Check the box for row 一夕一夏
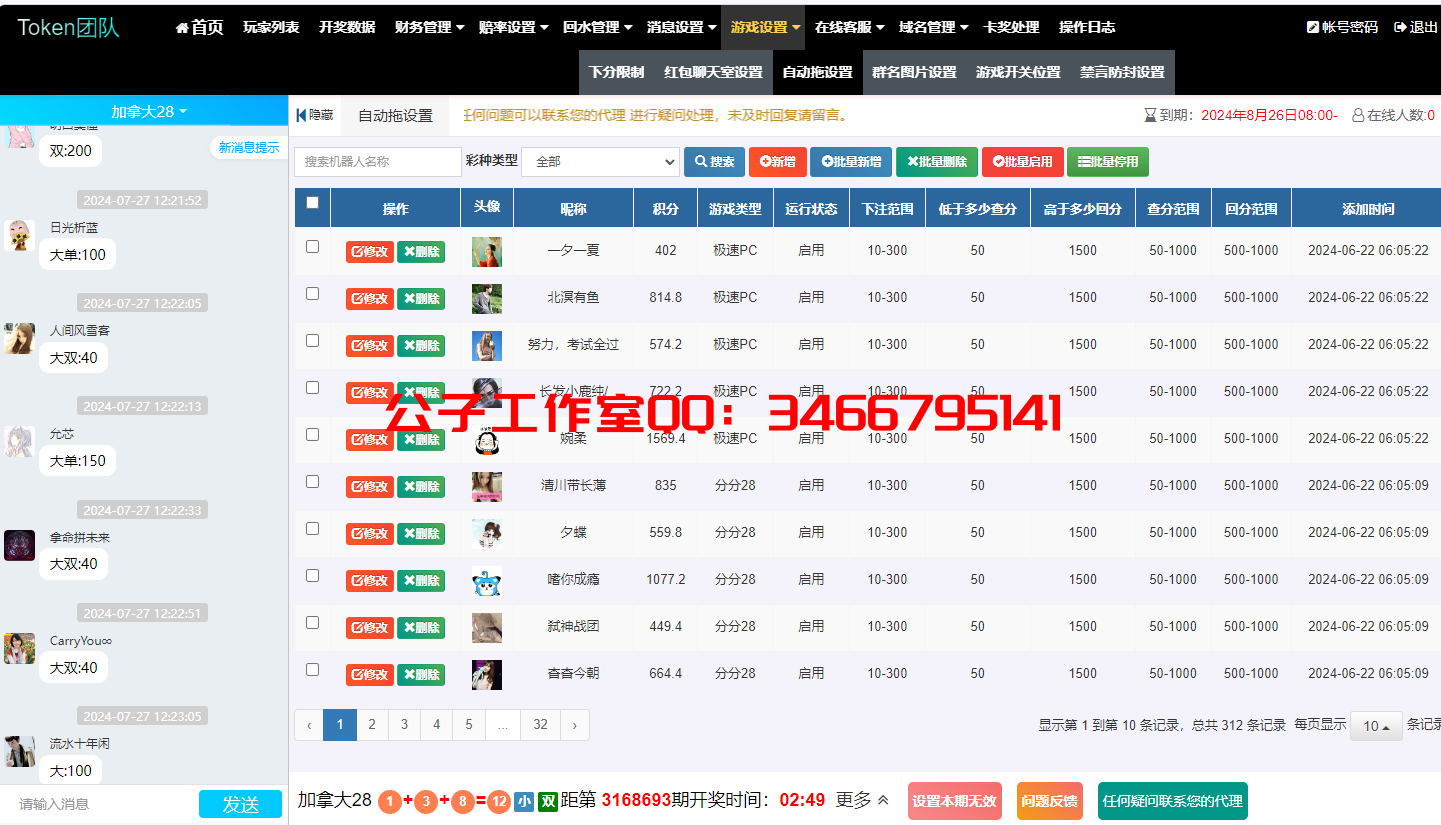 [312, 246]
